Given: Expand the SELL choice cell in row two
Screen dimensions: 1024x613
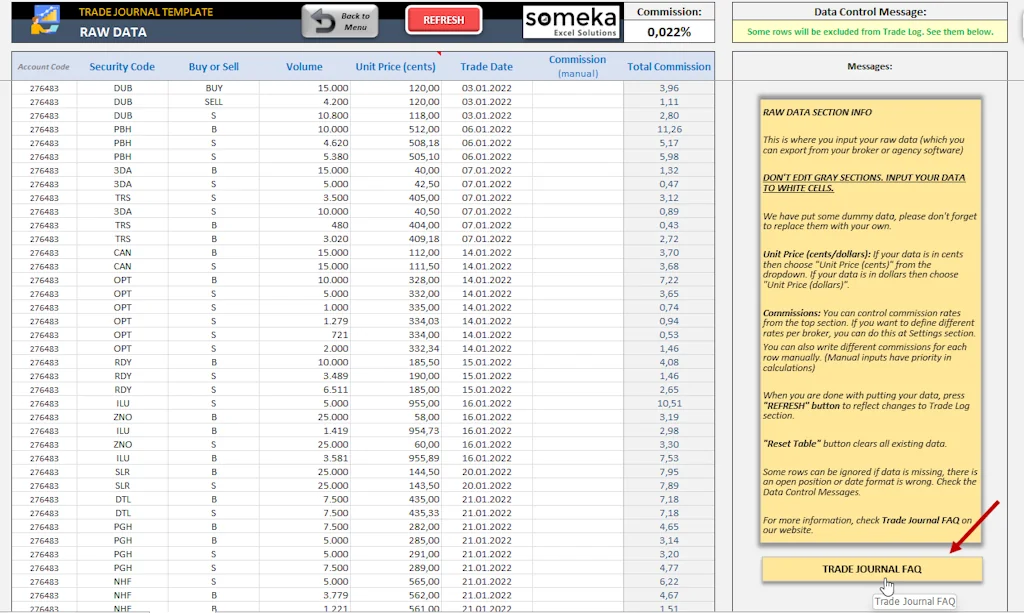Looking at the screenshot, I should click(213, 101).
